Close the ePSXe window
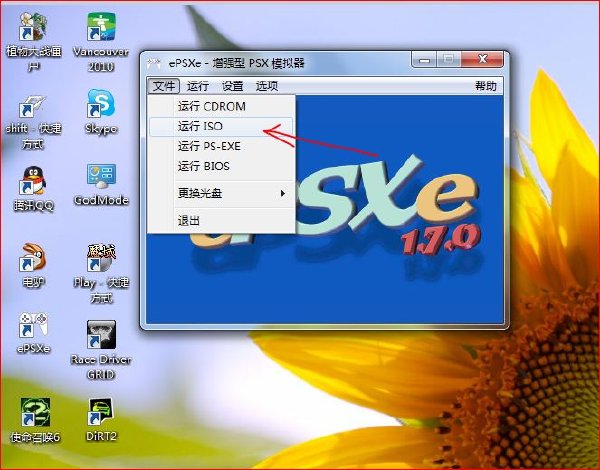 [x=483, y=60]
